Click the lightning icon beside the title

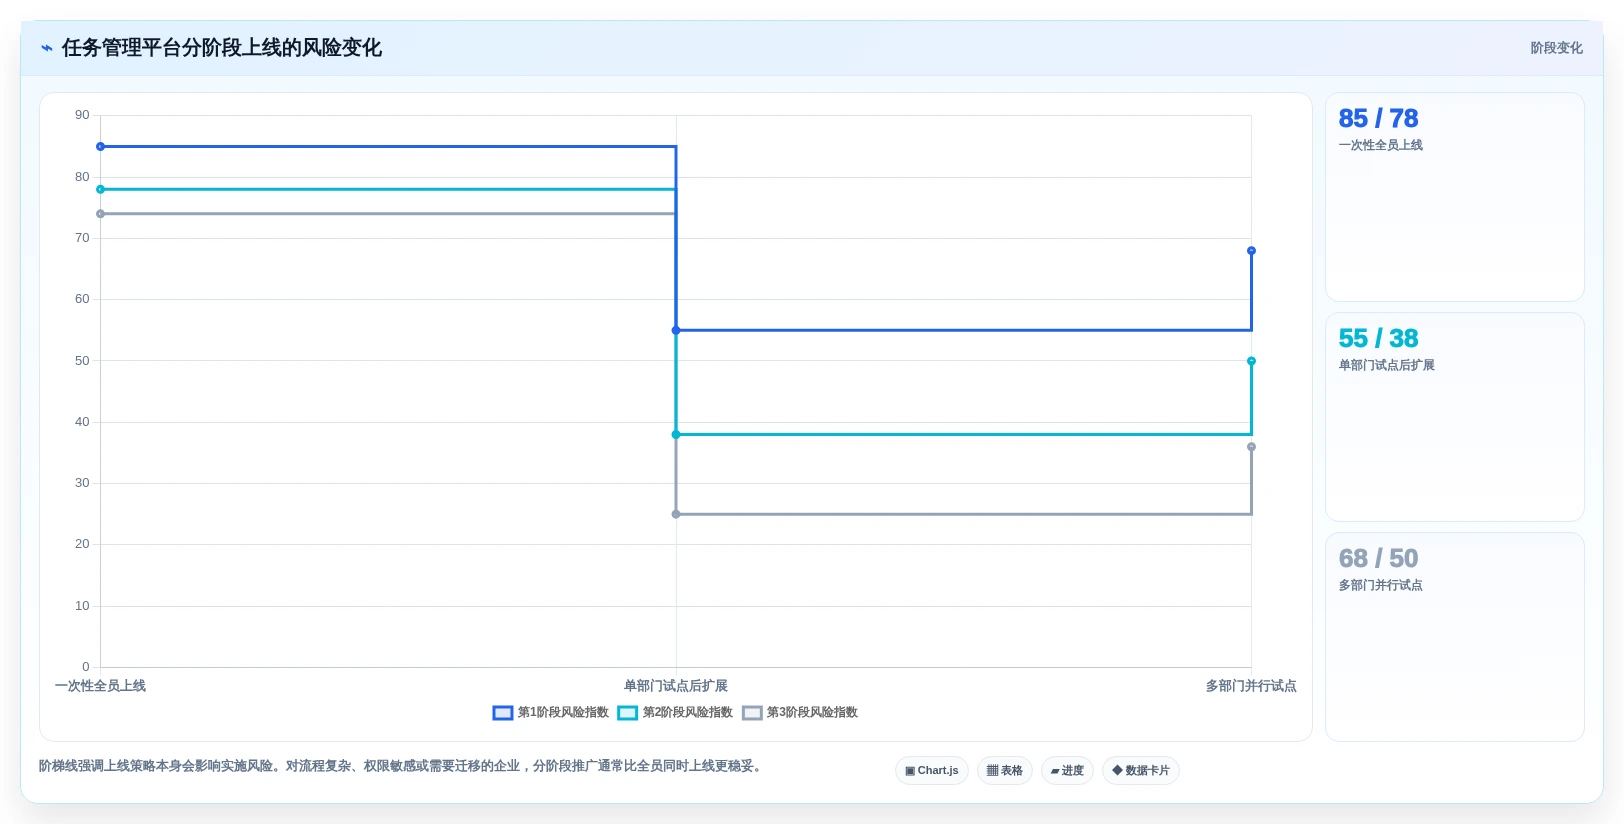click(x=46, y=48)
